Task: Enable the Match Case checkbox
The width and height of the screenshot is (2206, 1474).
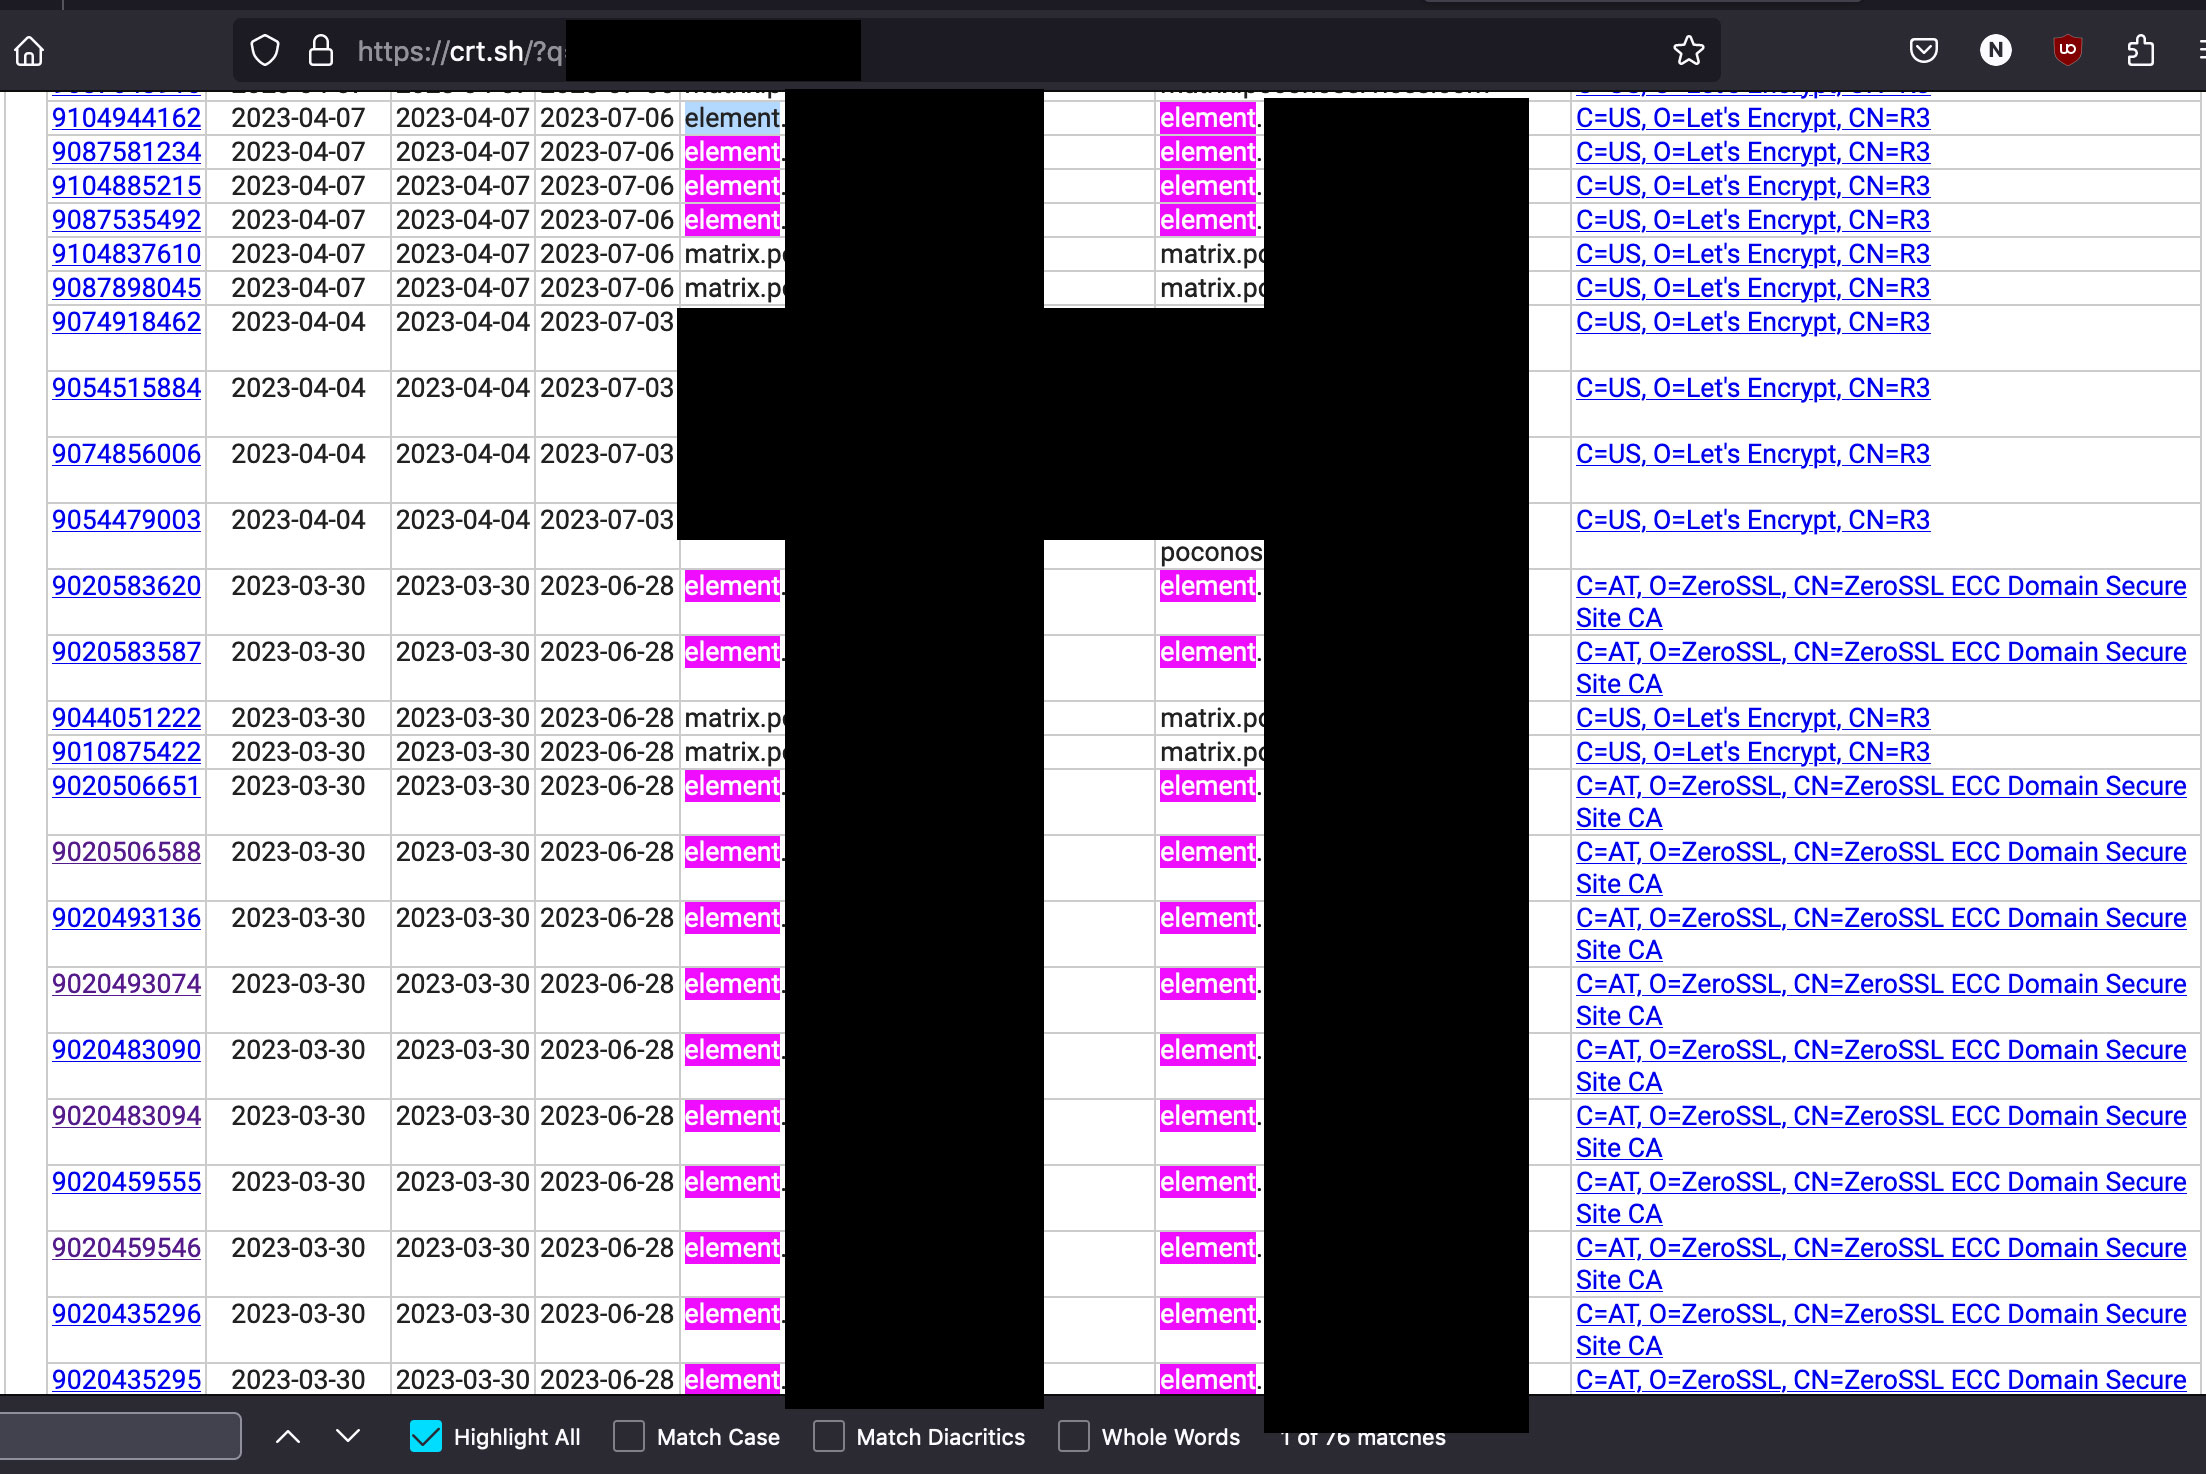Action: (x=629, y=1436)
